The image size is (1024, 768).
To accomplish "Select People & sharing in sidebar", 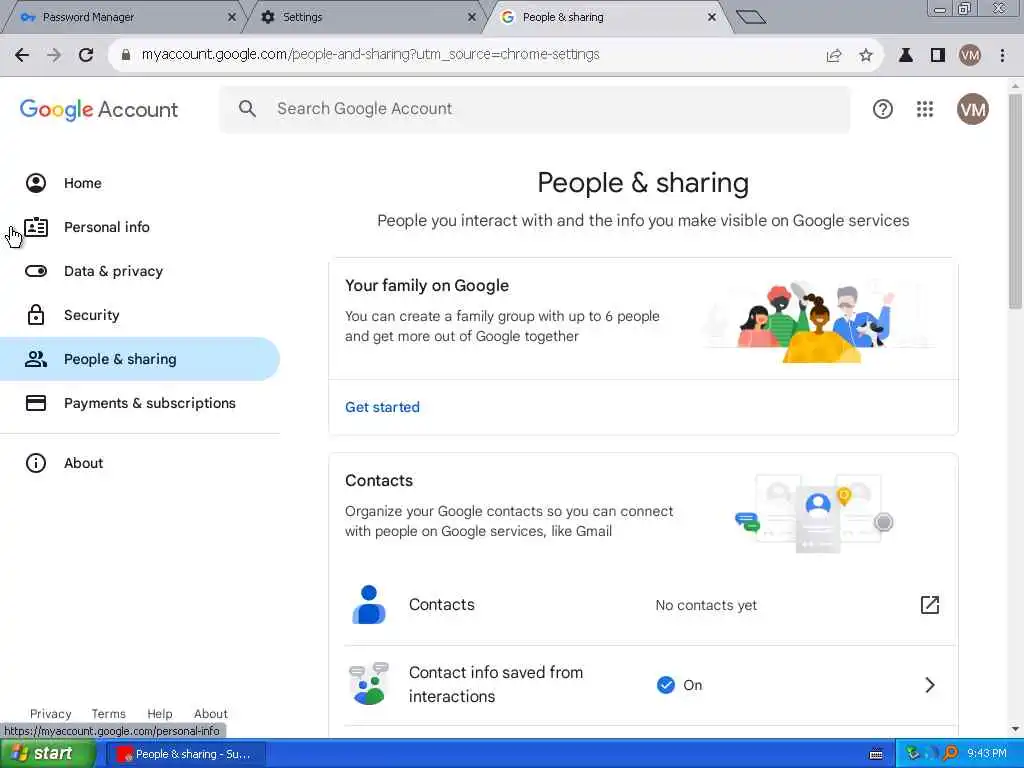I will tap(140, 359).
